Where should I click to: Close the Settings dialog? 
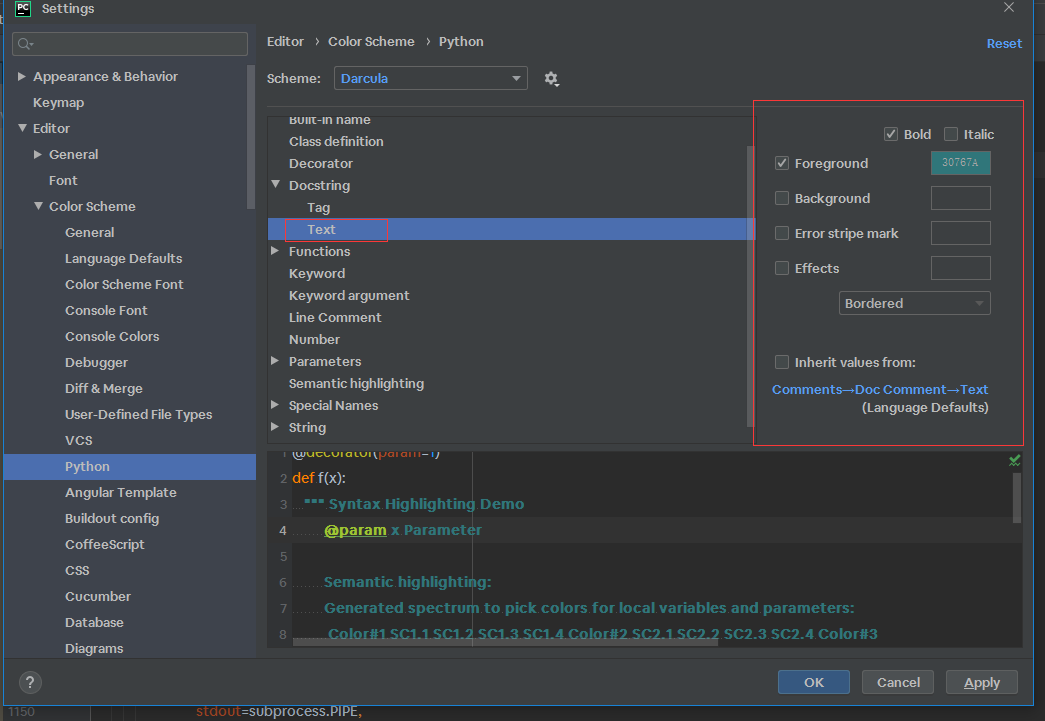1009,7
